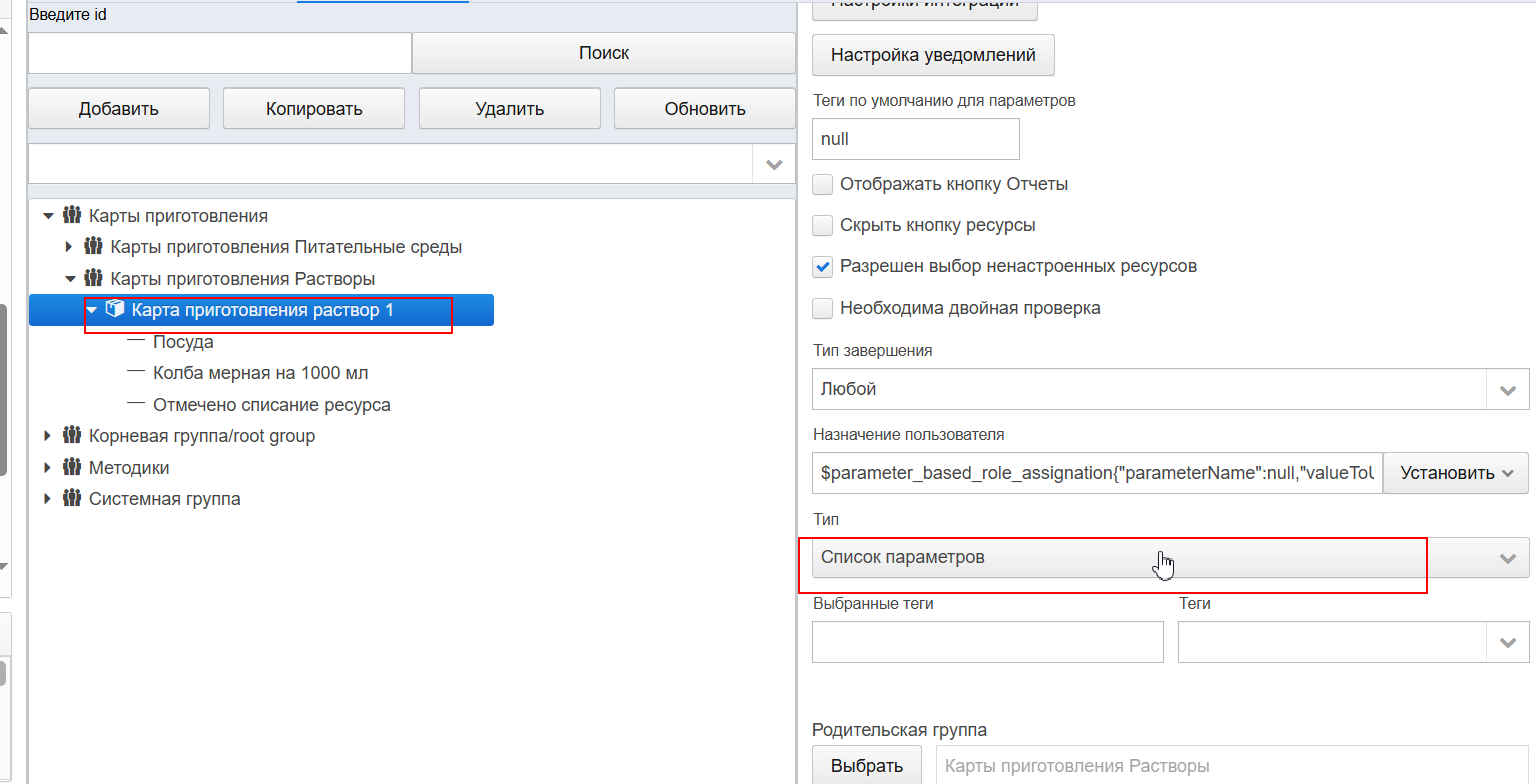Click the group icon of Карты приготовления
This screenshot has width=1536, height=784.
click(x=71, y=215)
